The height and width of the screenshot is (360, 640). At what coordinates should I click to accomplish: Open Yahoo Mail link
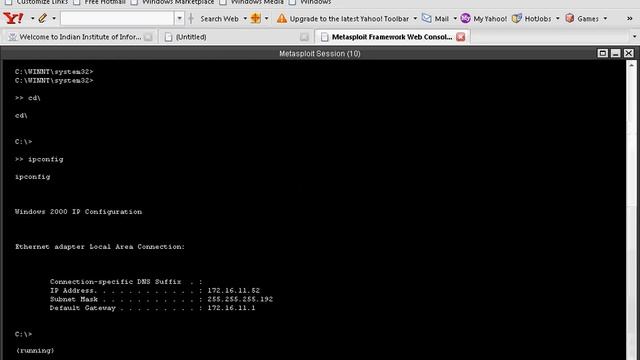tap(442, 19)
